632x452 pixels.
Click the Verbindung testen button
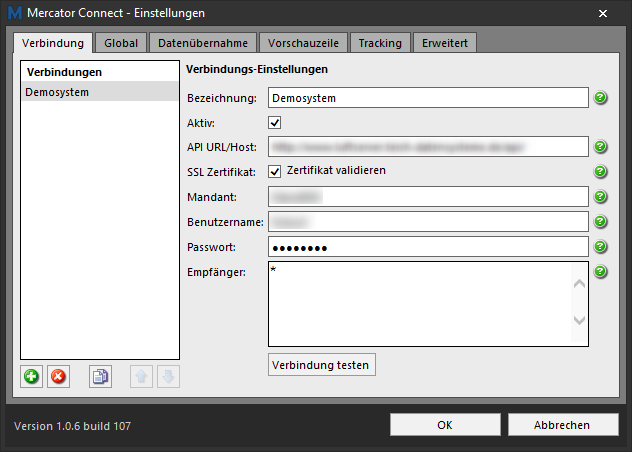click(x=322, y=365)
